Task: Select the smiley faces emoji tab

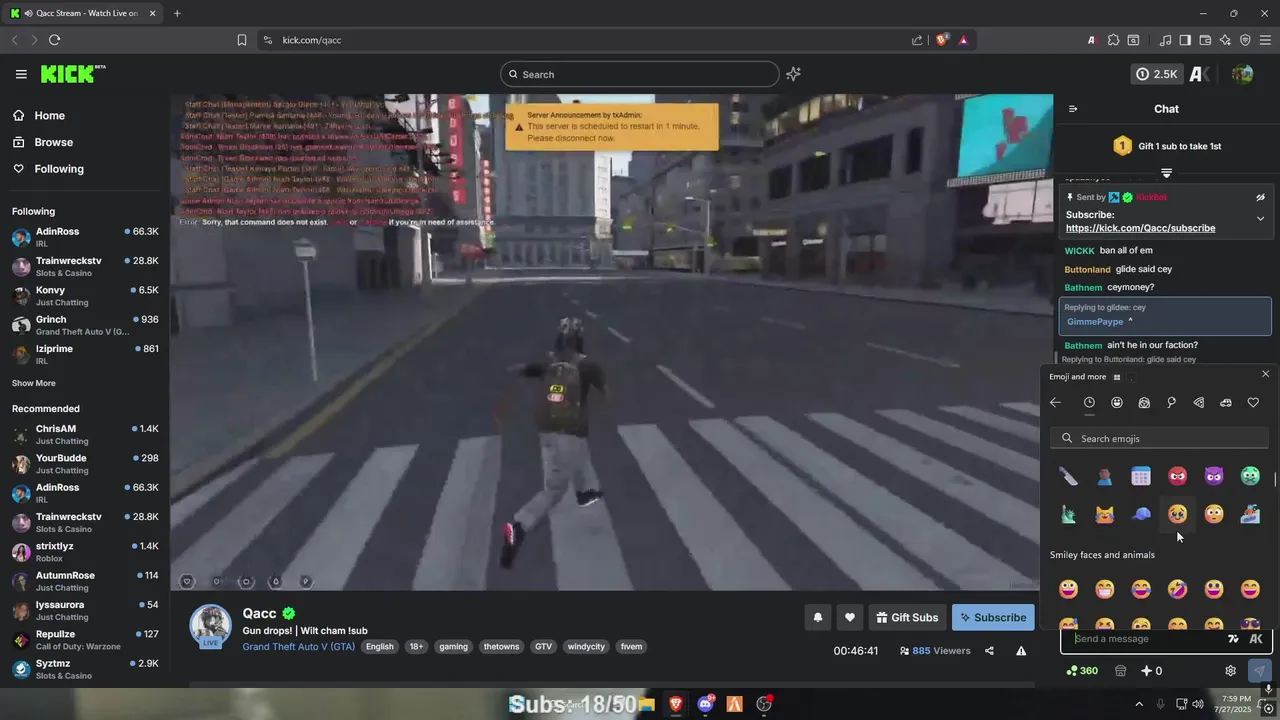Action: pos(1117,402)
